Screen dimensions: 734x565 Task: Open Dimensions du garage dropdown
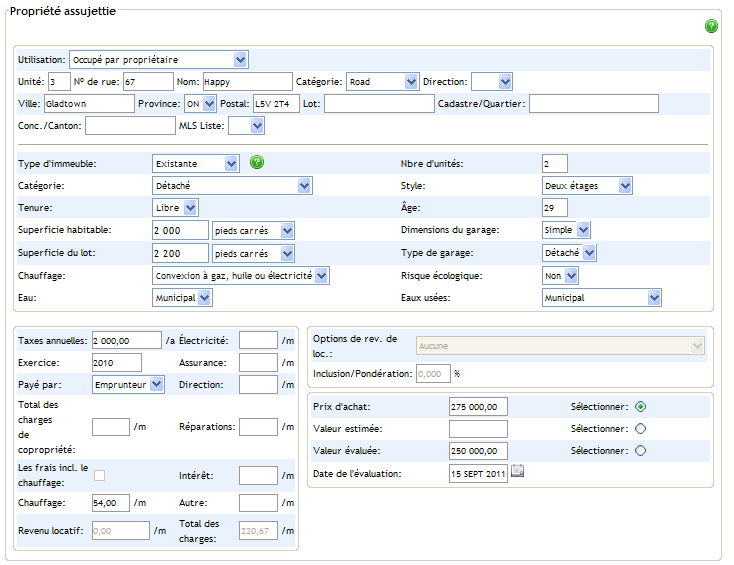point(566,230)
